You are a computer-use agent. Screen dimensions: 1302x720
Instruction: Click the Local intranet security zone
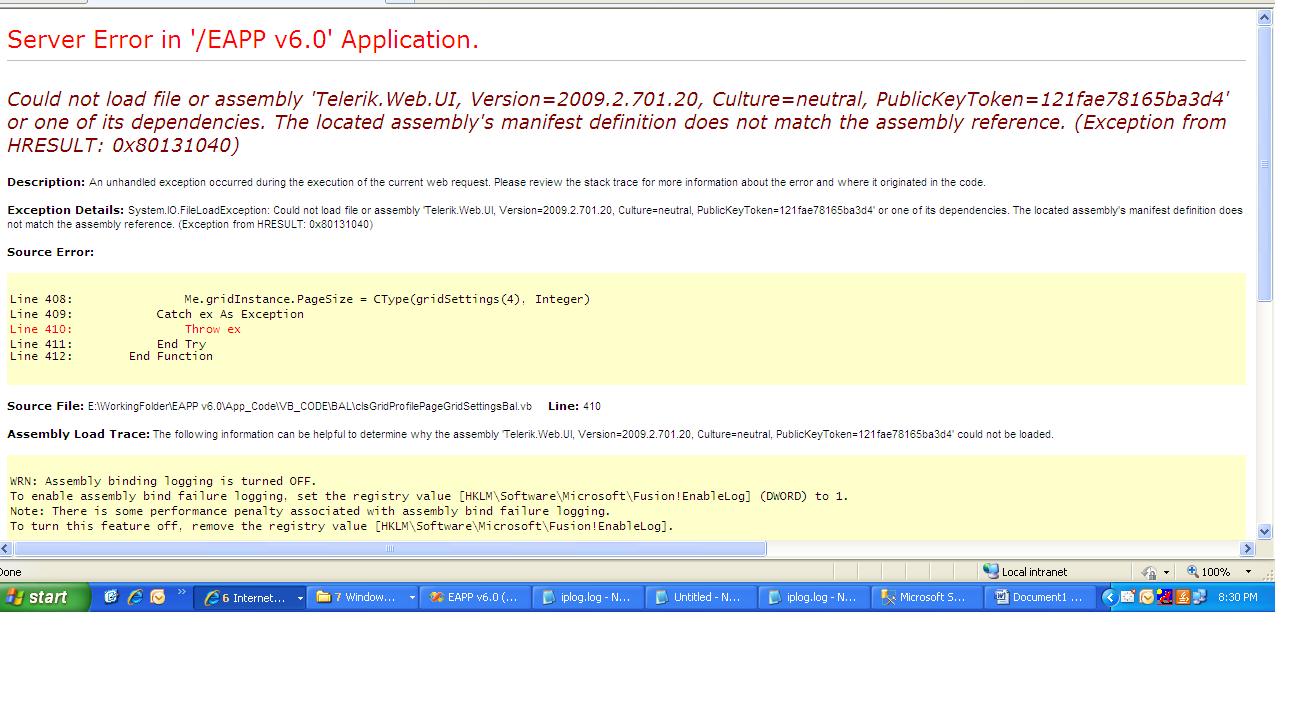click(x=1024, y=572)
